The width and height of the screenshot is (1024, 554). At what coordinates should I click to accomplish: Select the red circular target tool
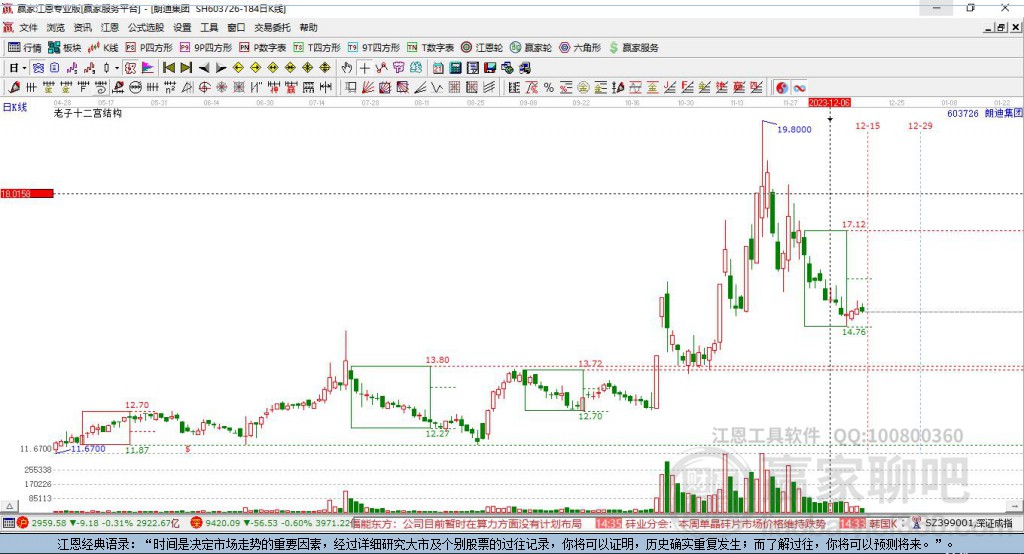coord(204,88)
